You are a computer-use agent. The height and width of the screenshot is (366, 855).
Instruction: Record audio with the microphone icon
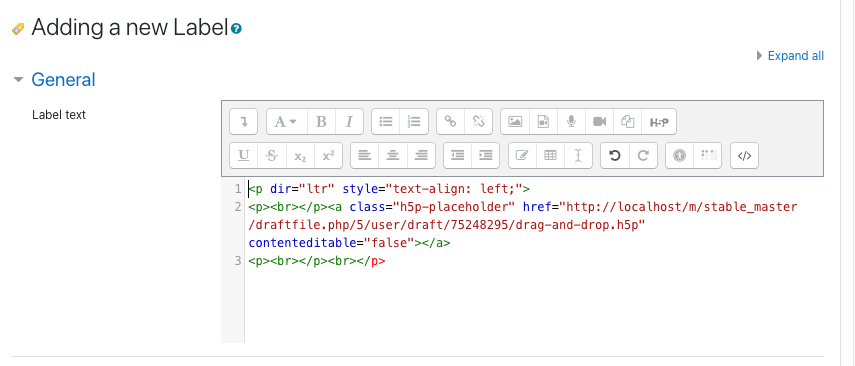pyautogui.click(x=571, y=121)
